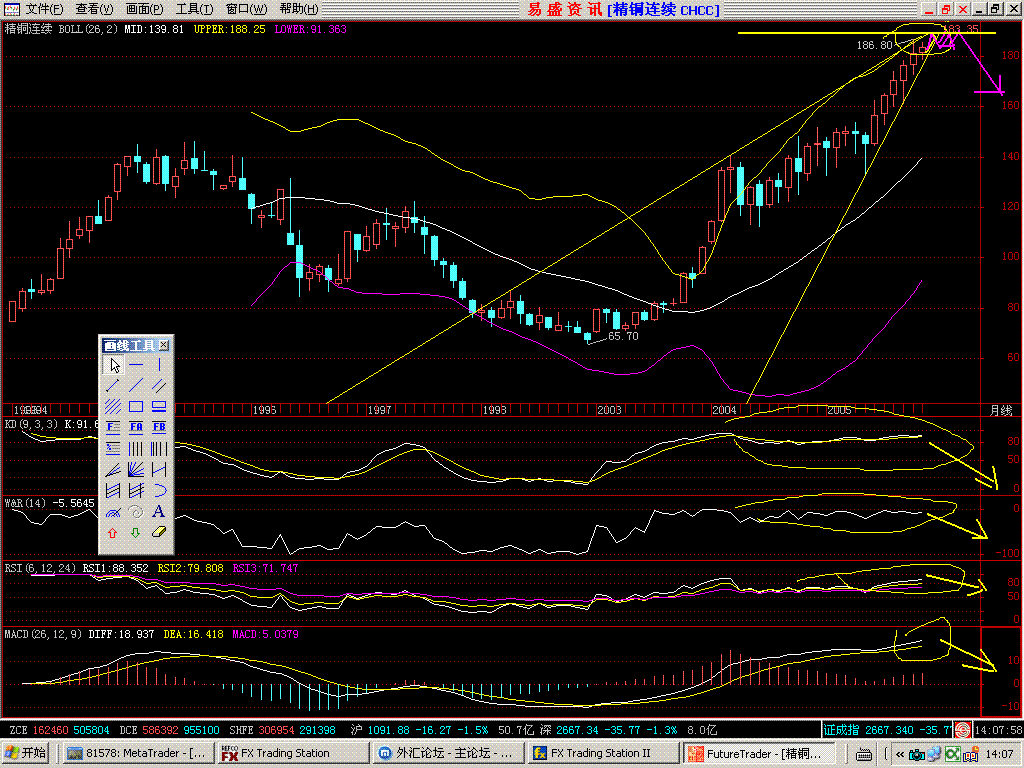Open the 查看(V) menu

tap(94, 9)
